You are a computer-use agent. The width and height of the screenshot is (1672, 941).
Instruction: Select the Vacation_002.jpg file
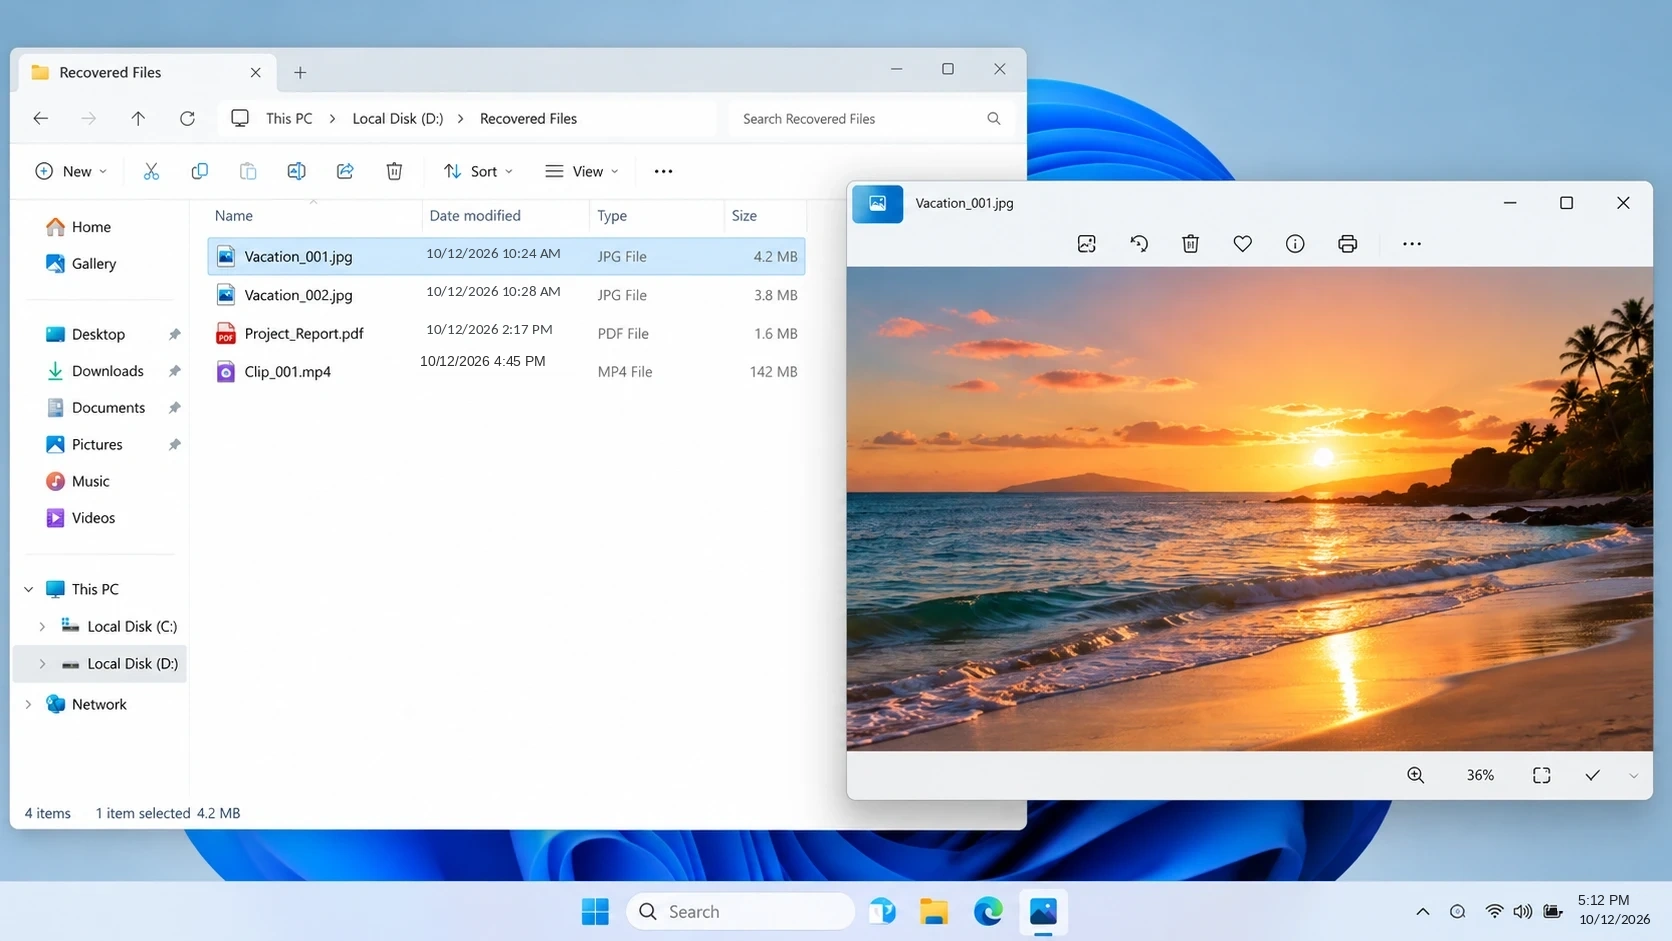click(x=506, y=295)
